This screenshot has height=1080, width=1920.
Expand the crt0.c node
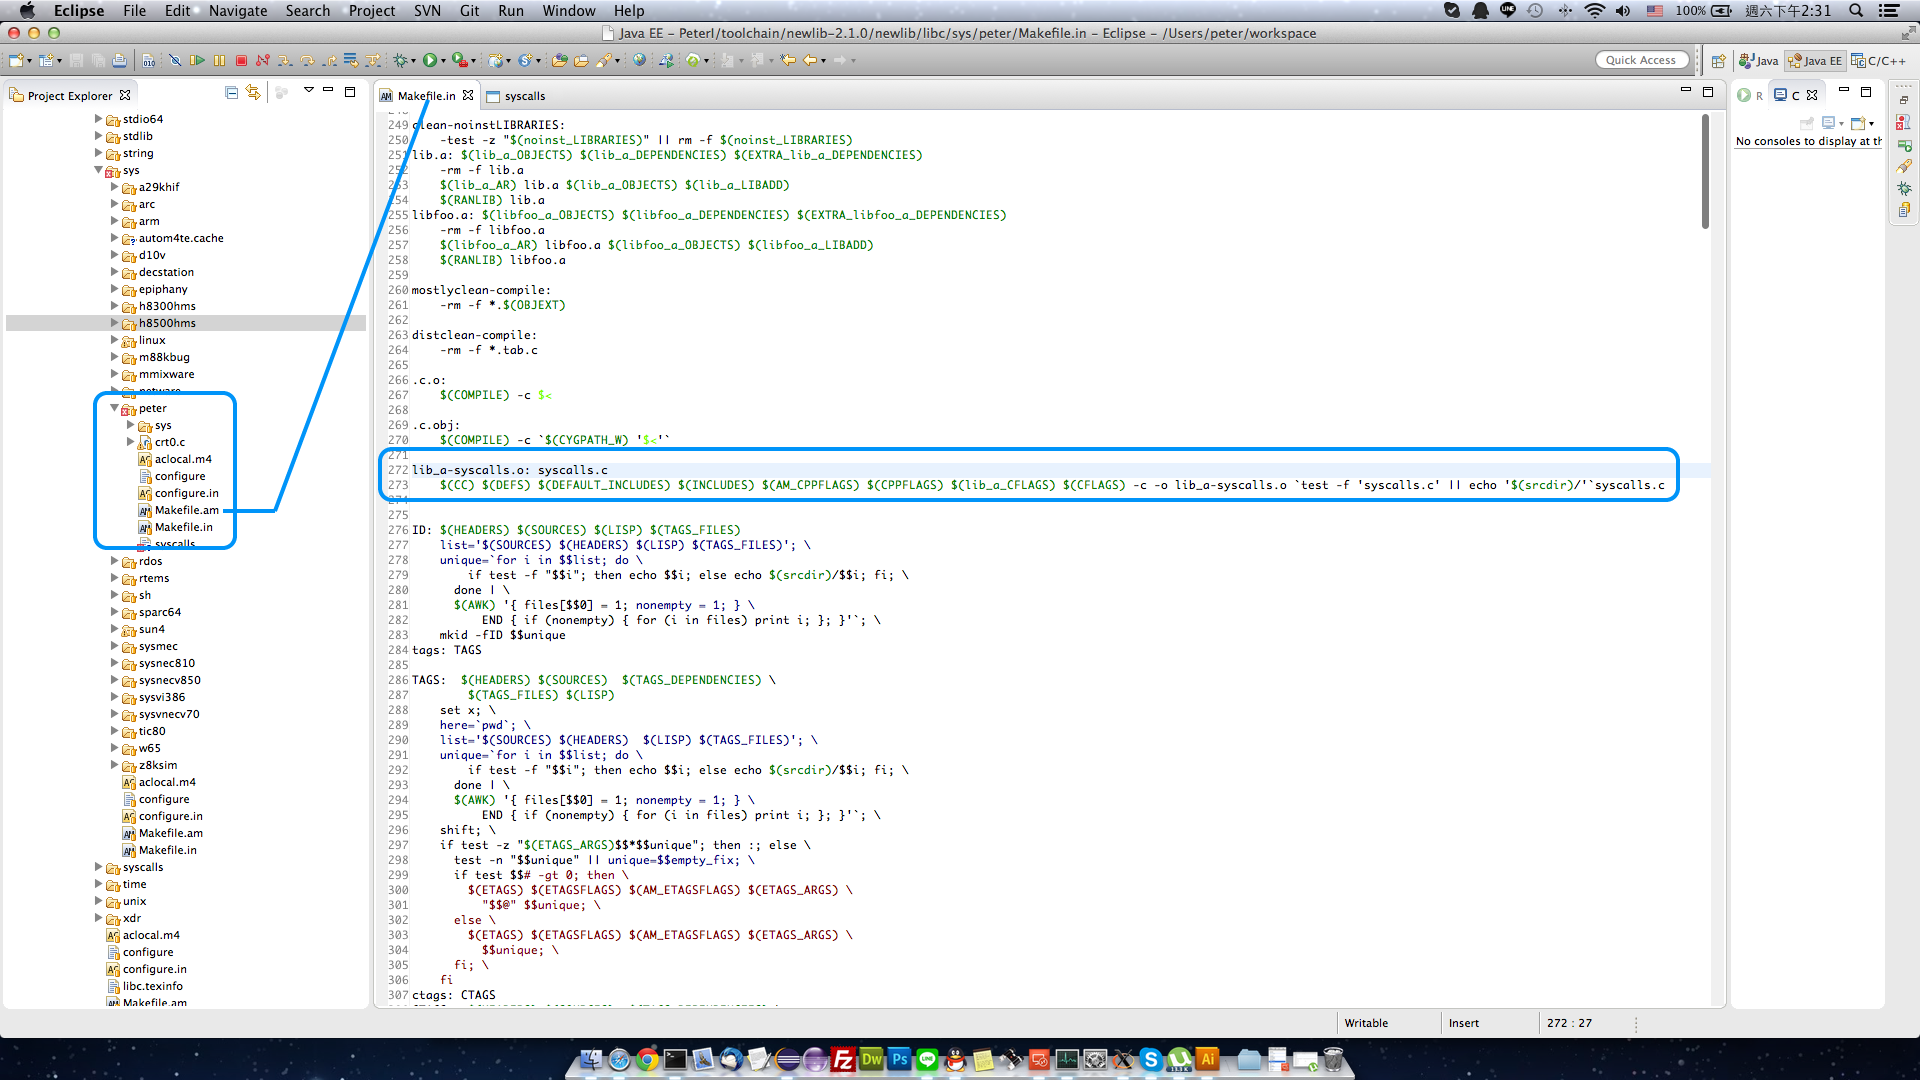(131, 442)
